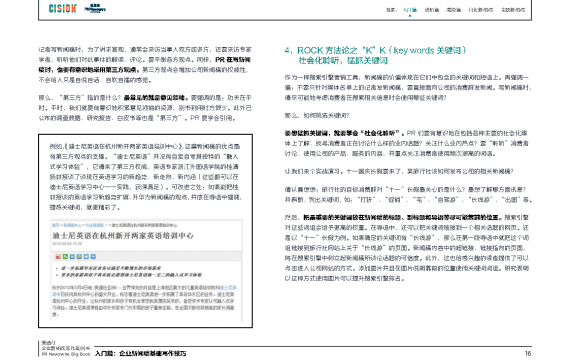
Task: Go to the 高阶篇 section tab
Action: (x=453, y=10)
